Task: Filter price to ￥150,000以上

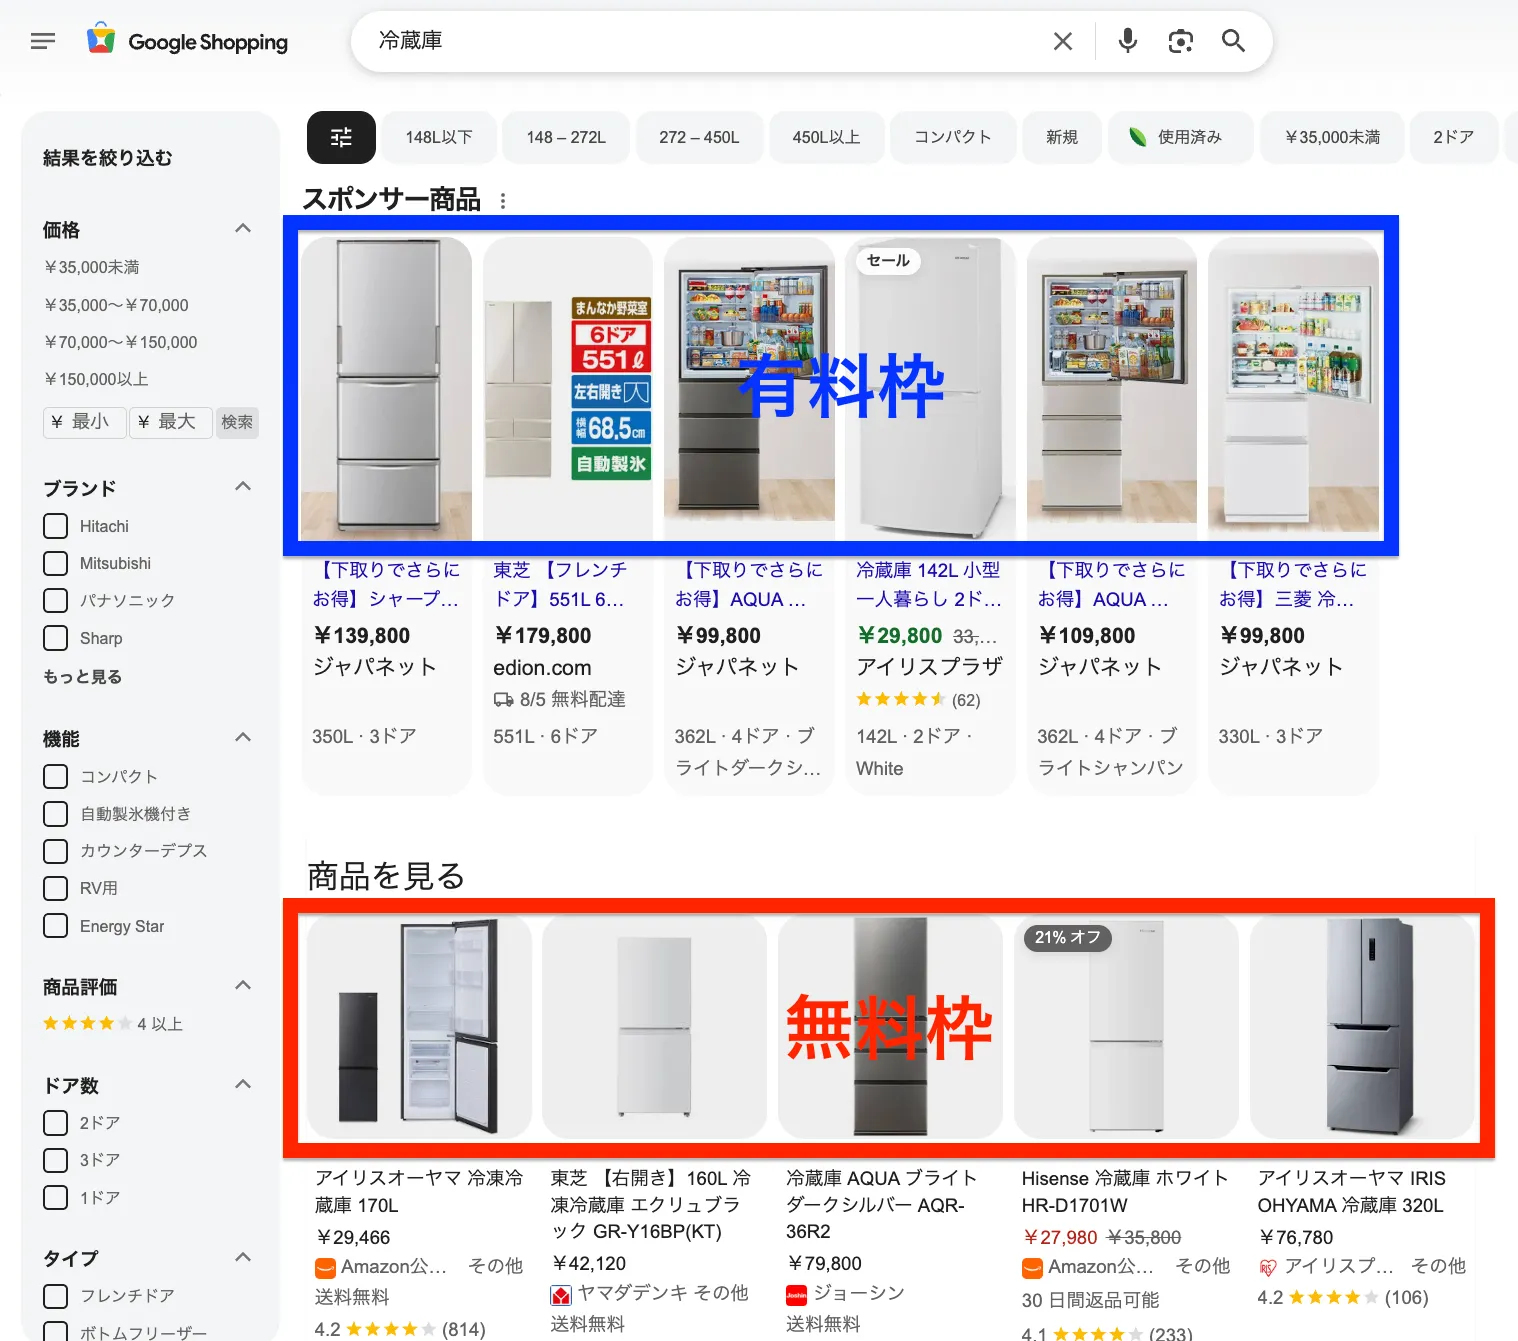Action: [96, 379]
